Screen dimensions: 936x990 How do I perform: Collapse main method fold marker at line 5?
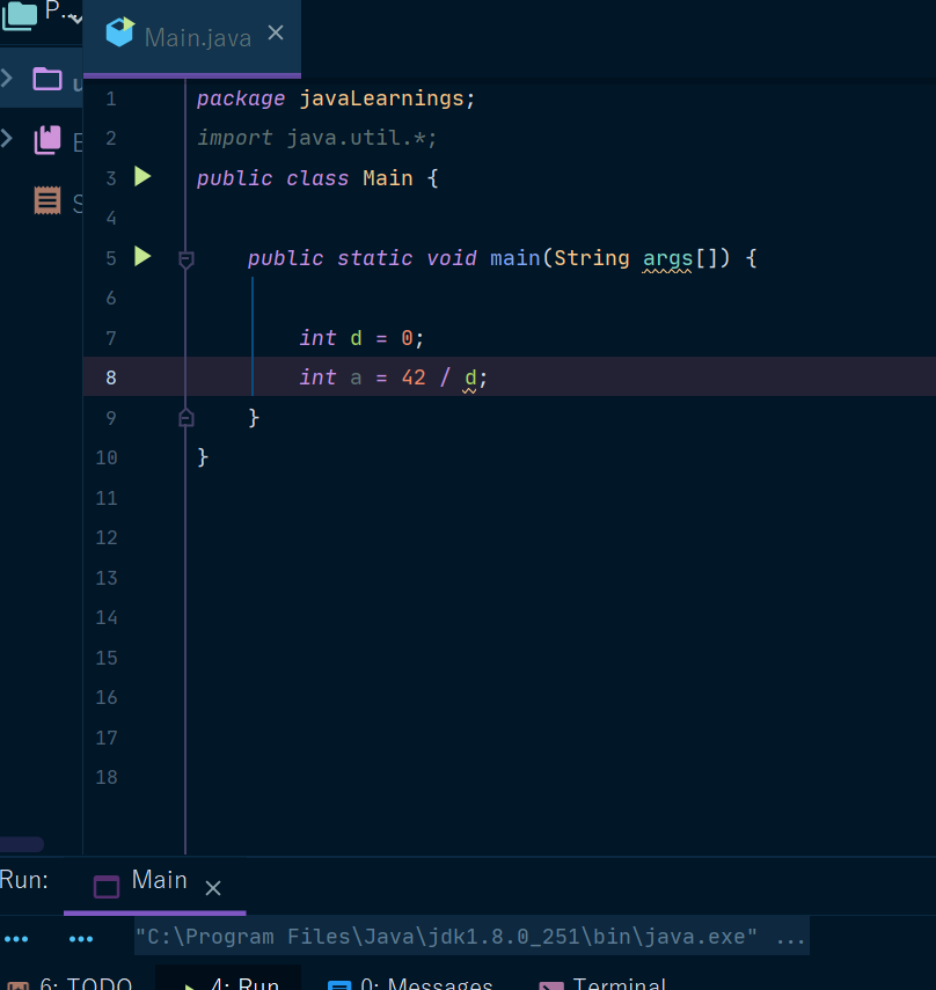186,259
